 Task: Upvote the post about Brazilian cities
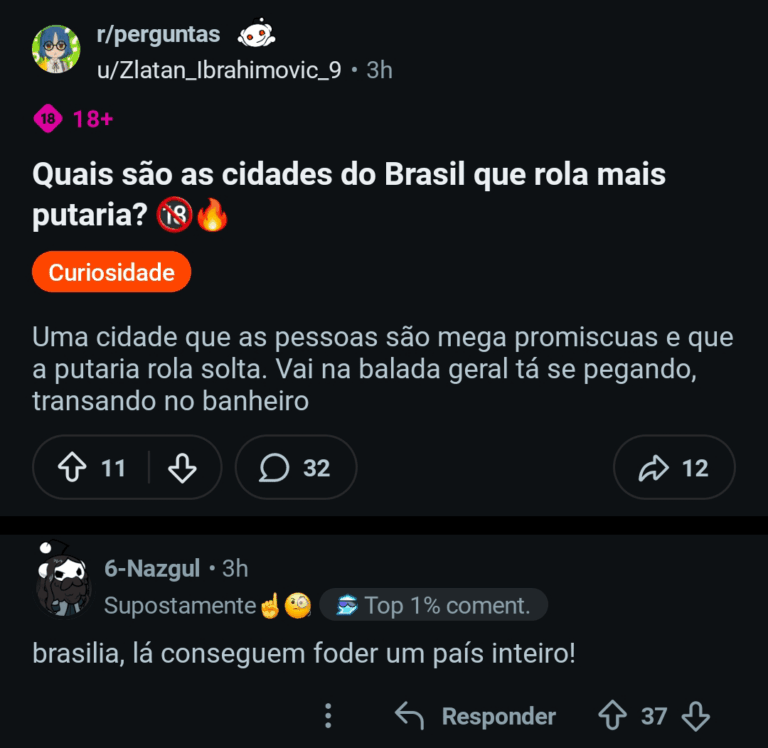(x=72, y=468)
